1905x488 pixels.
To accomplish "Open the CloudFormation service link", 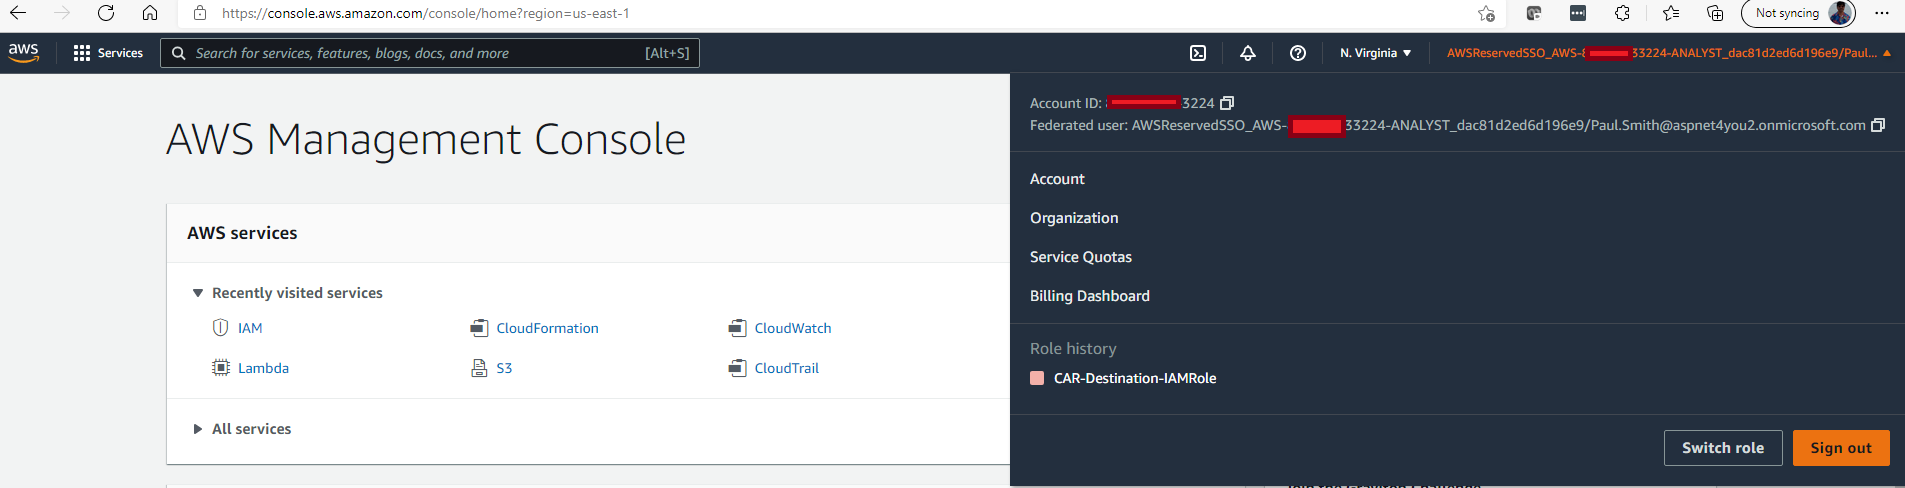I will click(547, 328).
